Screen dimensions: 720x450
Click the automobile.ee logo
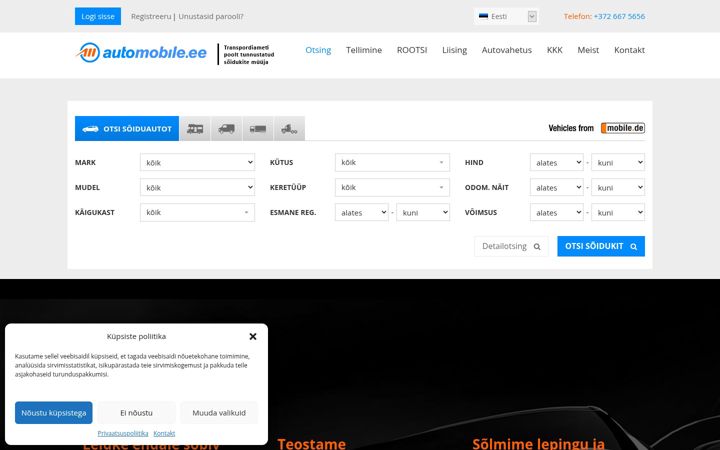(141, 53)
